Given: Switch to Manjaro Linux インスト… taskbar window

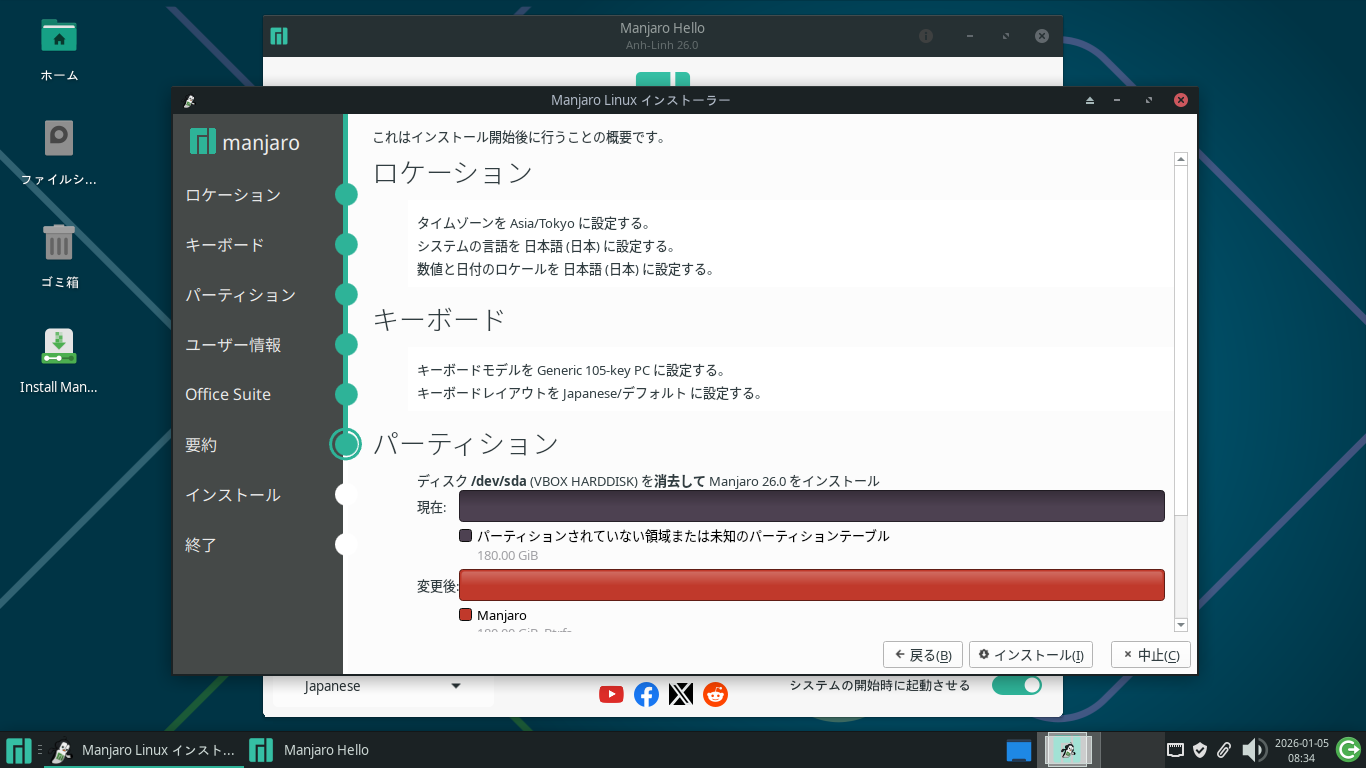Looking at the screenshot, I should tap(145, 750).
